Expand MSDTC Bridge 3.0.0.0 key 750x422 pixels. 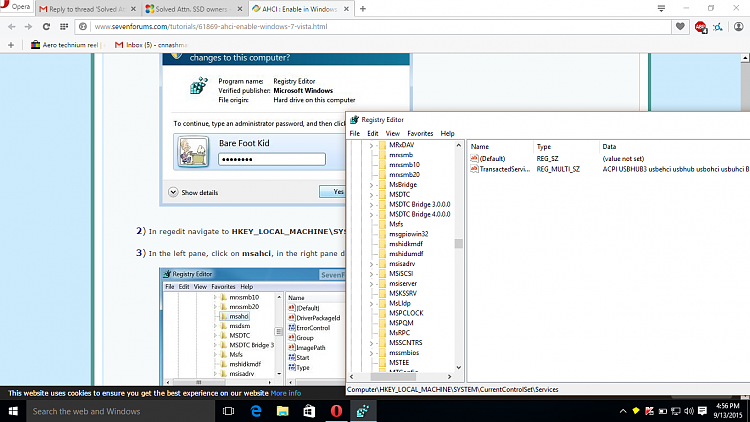click(x=371, y=204)
